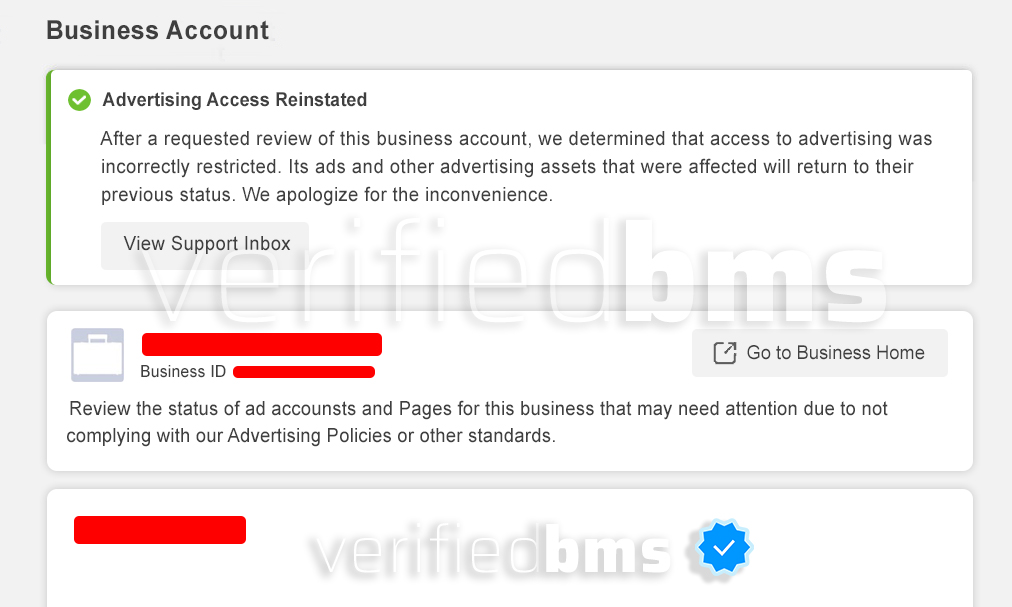Screen dimensions: 1012x607
Task: Click the green checkmark success icon
Action: [x=79, y=100]
